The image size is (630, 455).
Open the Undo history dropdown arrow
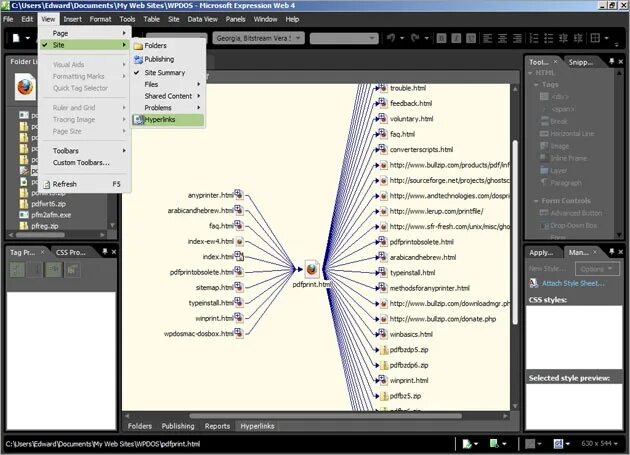[402, 38]
